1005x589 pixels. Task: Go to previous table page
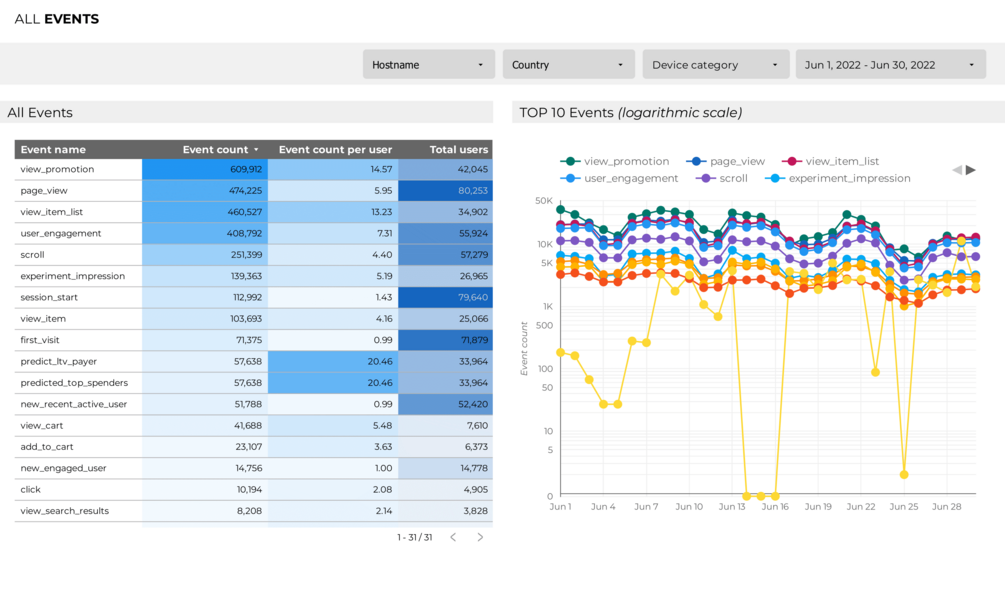pos(453,537)
